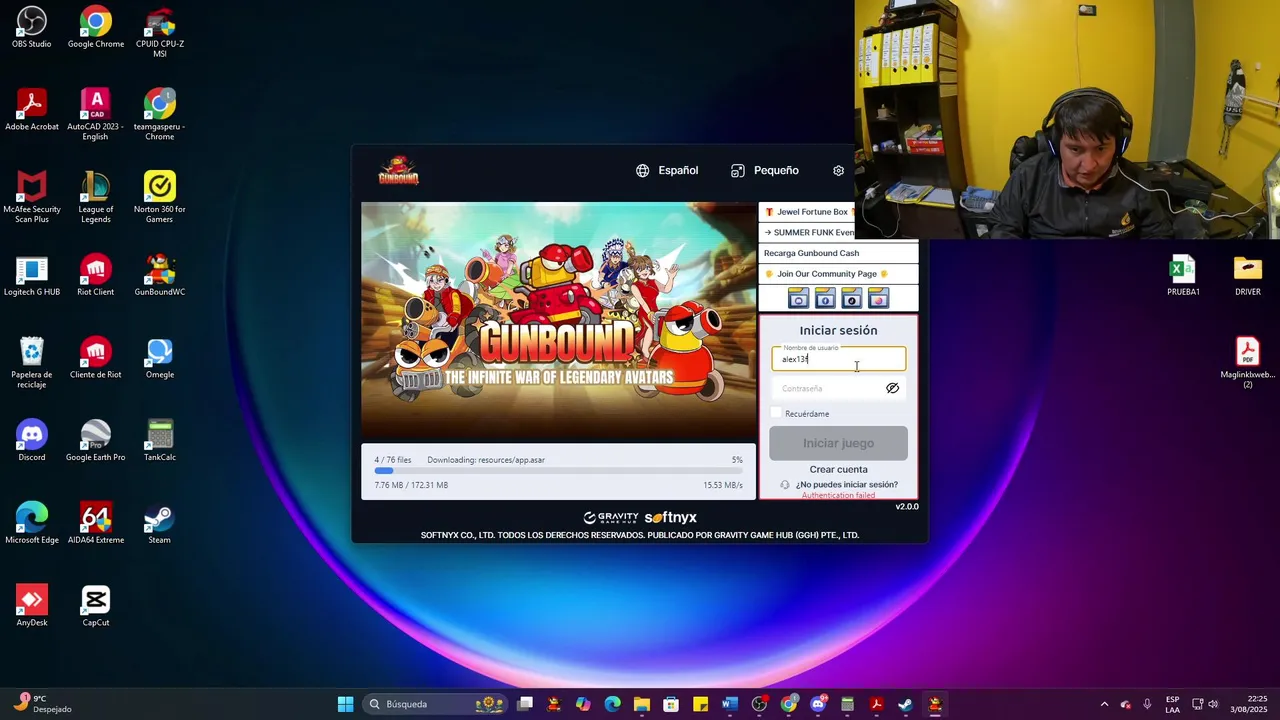Open Maglinktsweb PDF file on desktop
1280x720 pixels.
1248,363
